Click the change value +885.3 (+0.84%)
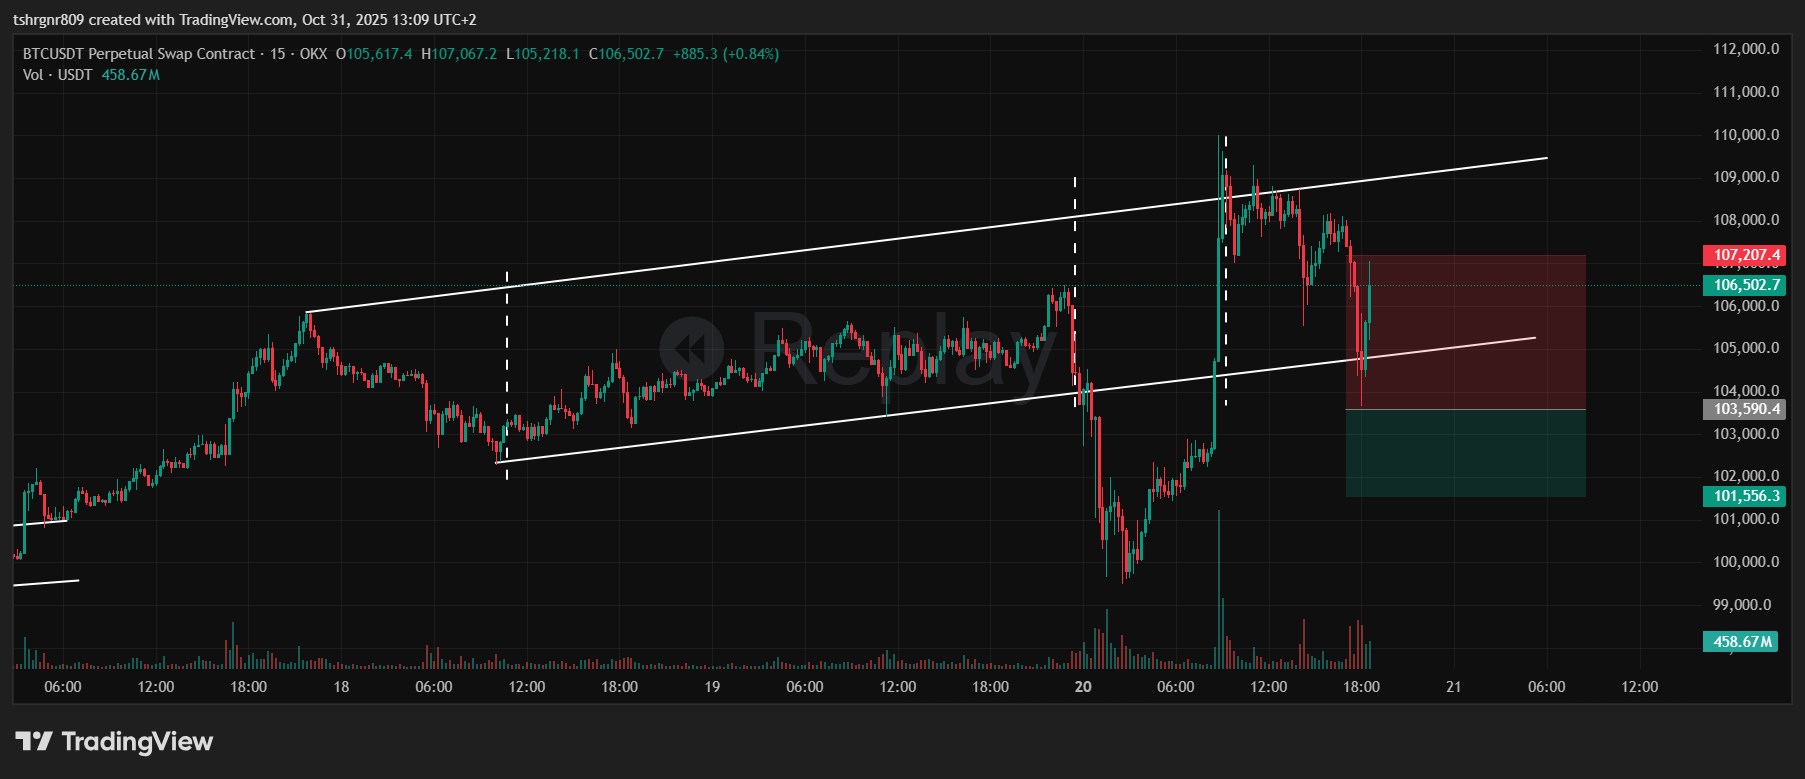Screen dimensions: 1805x779 pos(725,54)
